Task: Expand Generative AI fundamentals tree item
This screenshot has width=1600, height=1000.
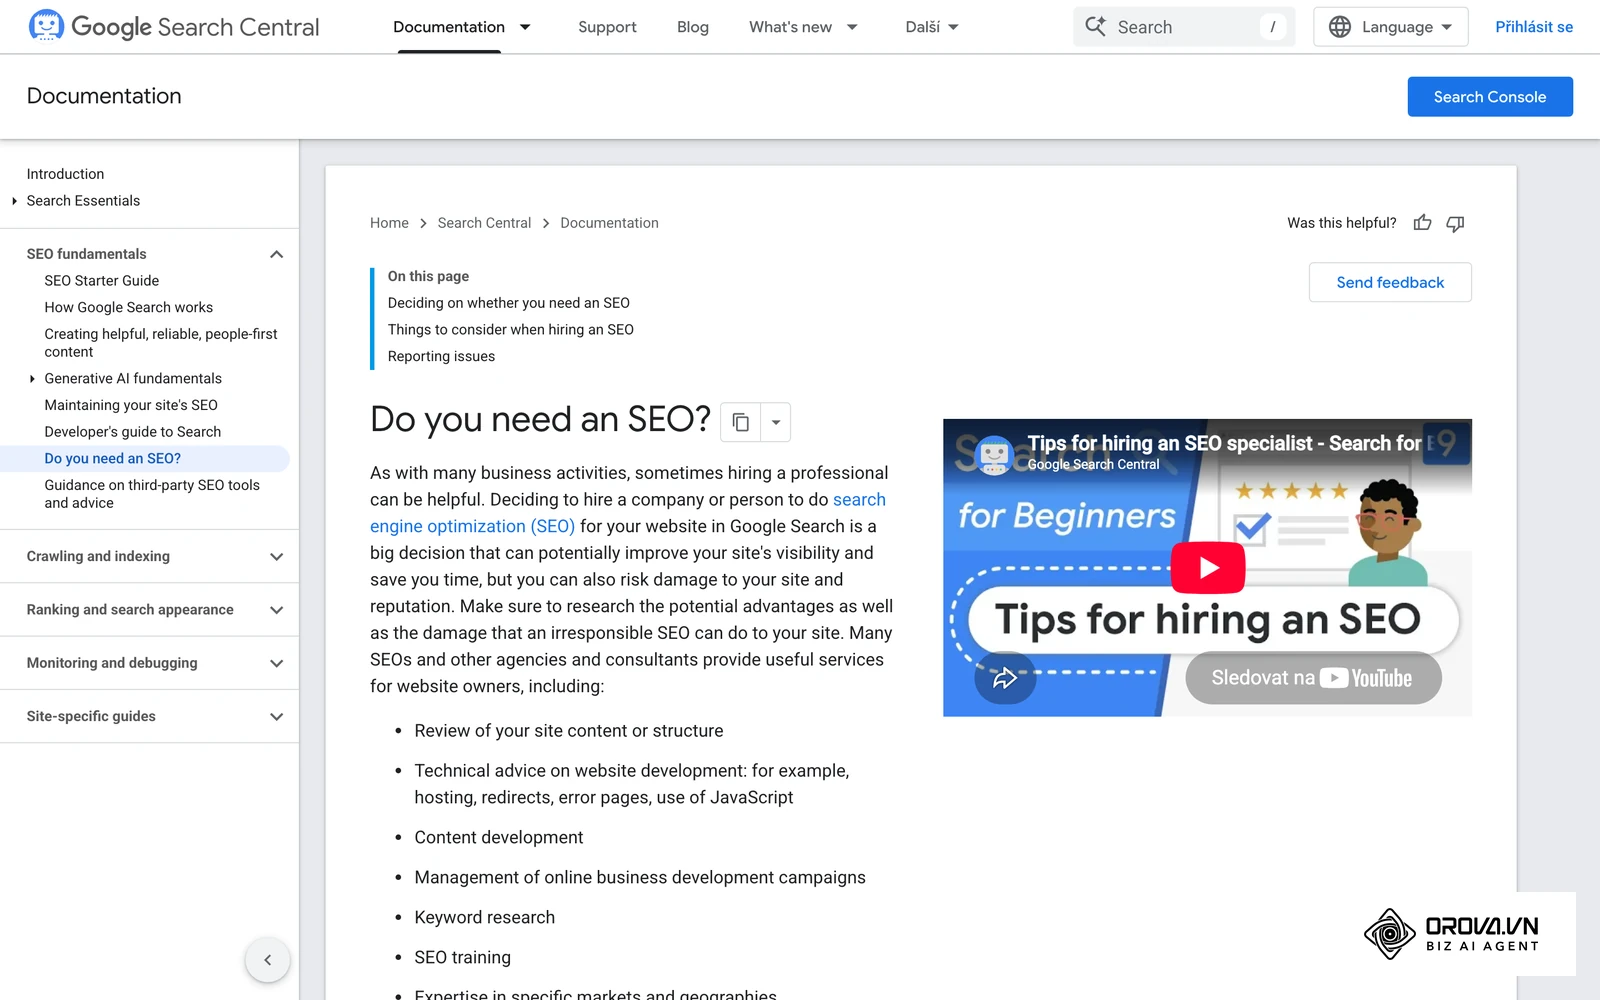Action: click(32, 379)
